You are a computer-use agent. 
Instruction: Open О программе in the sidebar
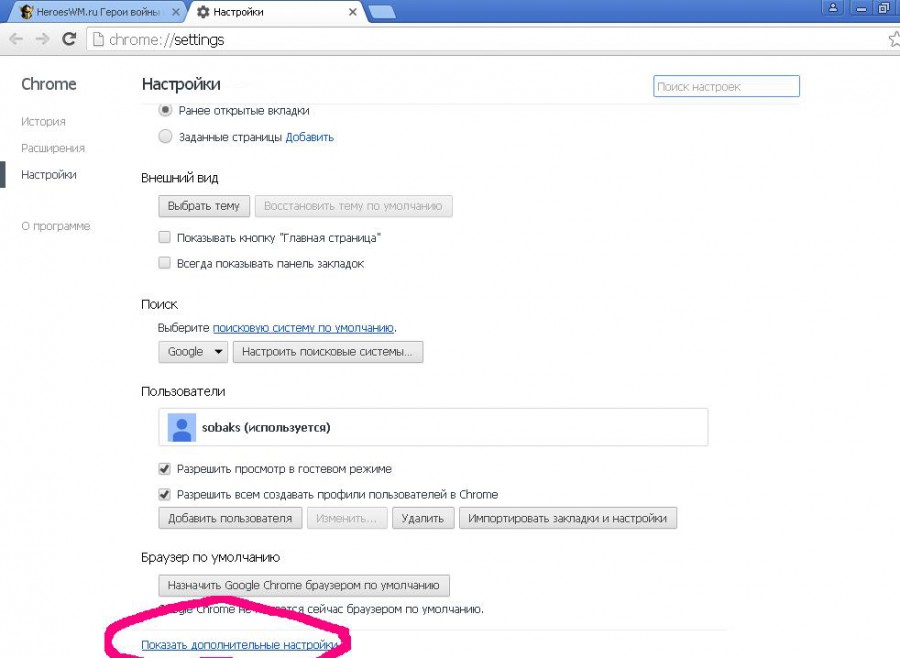[x=56, y=226]
